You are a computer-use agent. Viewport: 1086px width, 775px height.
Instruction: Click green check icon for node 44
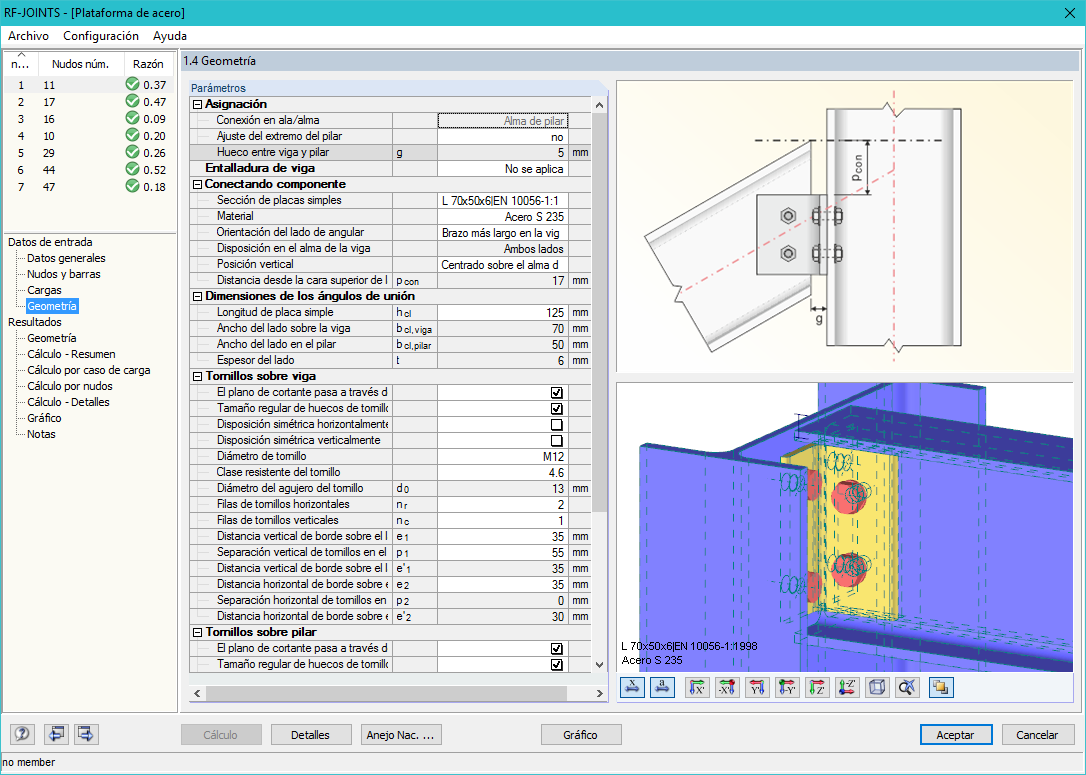tap(132, 169)
